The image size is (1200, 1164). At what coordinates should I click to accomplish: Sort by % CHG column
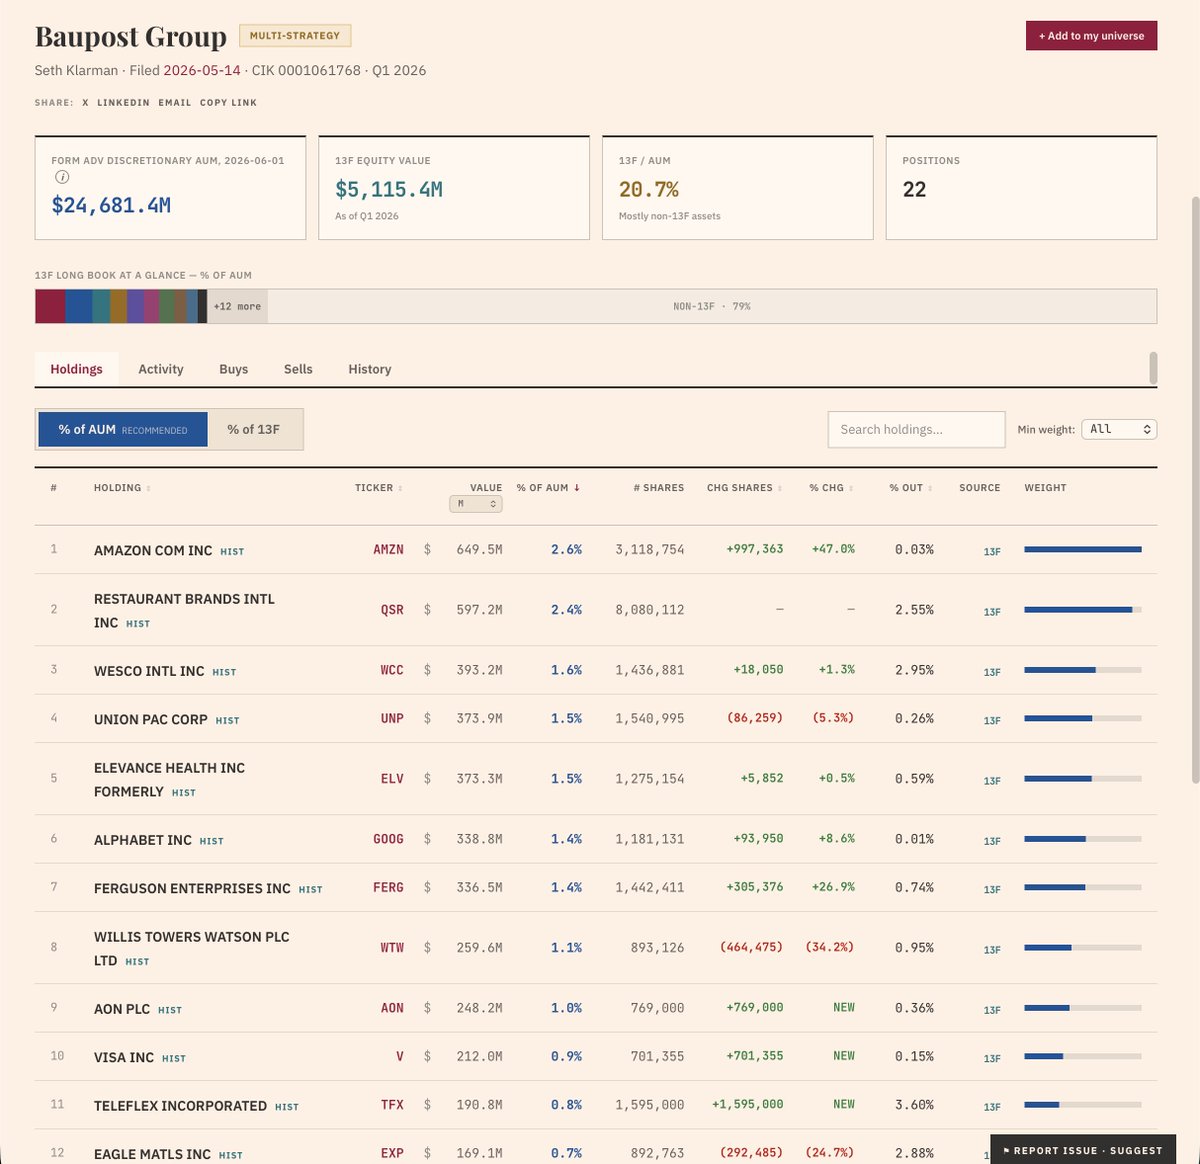[830, 488]
